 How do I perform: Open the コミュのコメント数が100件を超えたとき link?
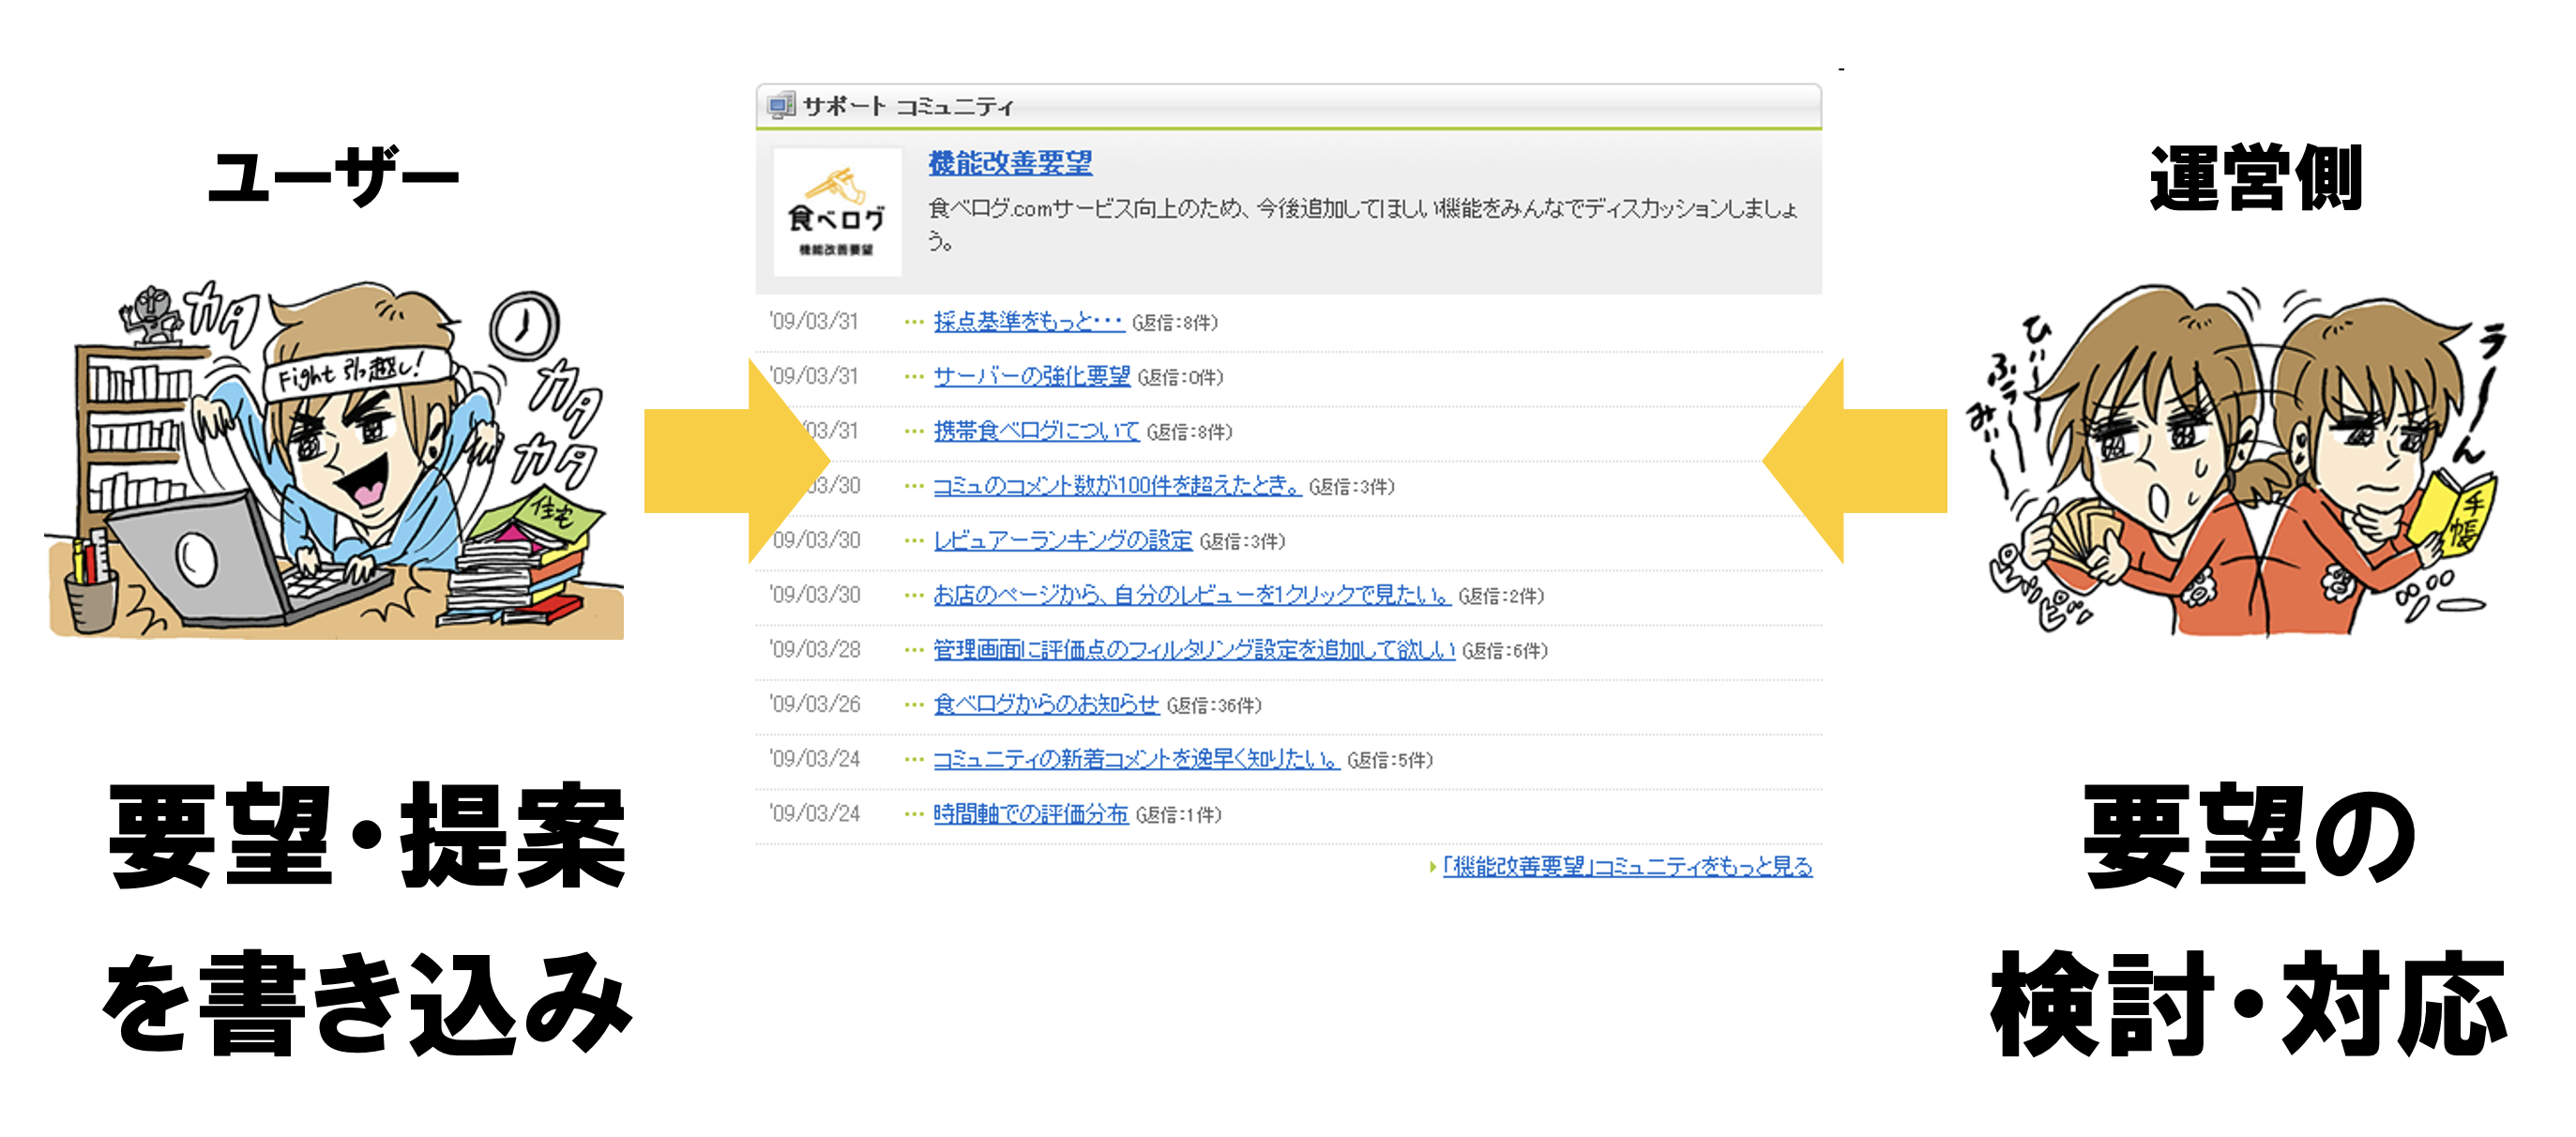pos(1117,486)
